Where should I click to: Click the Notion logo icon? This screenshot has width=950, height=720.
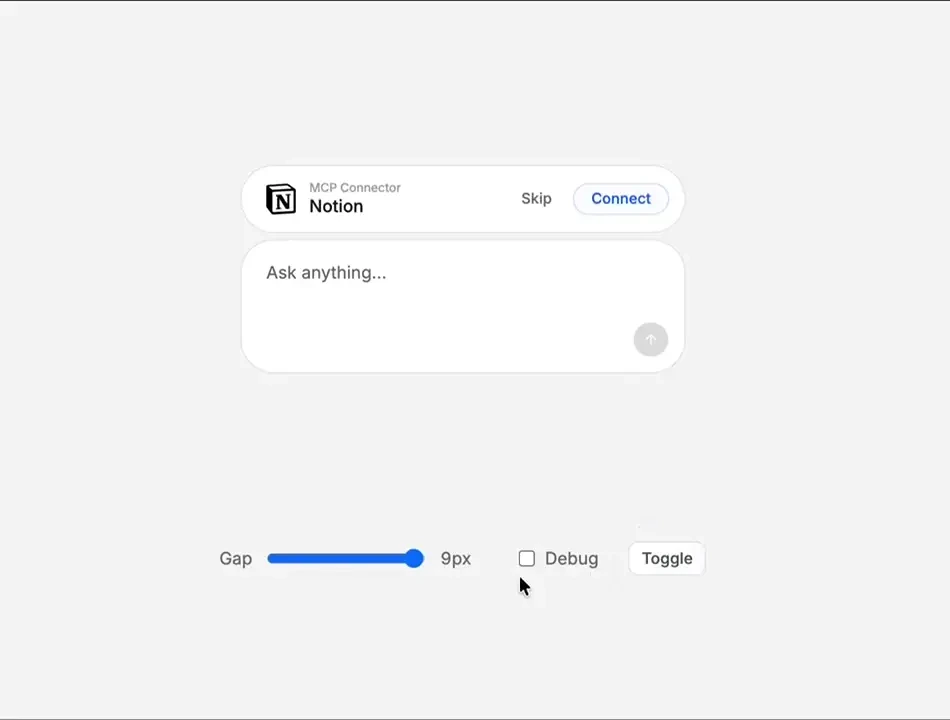tap(281, 199)
